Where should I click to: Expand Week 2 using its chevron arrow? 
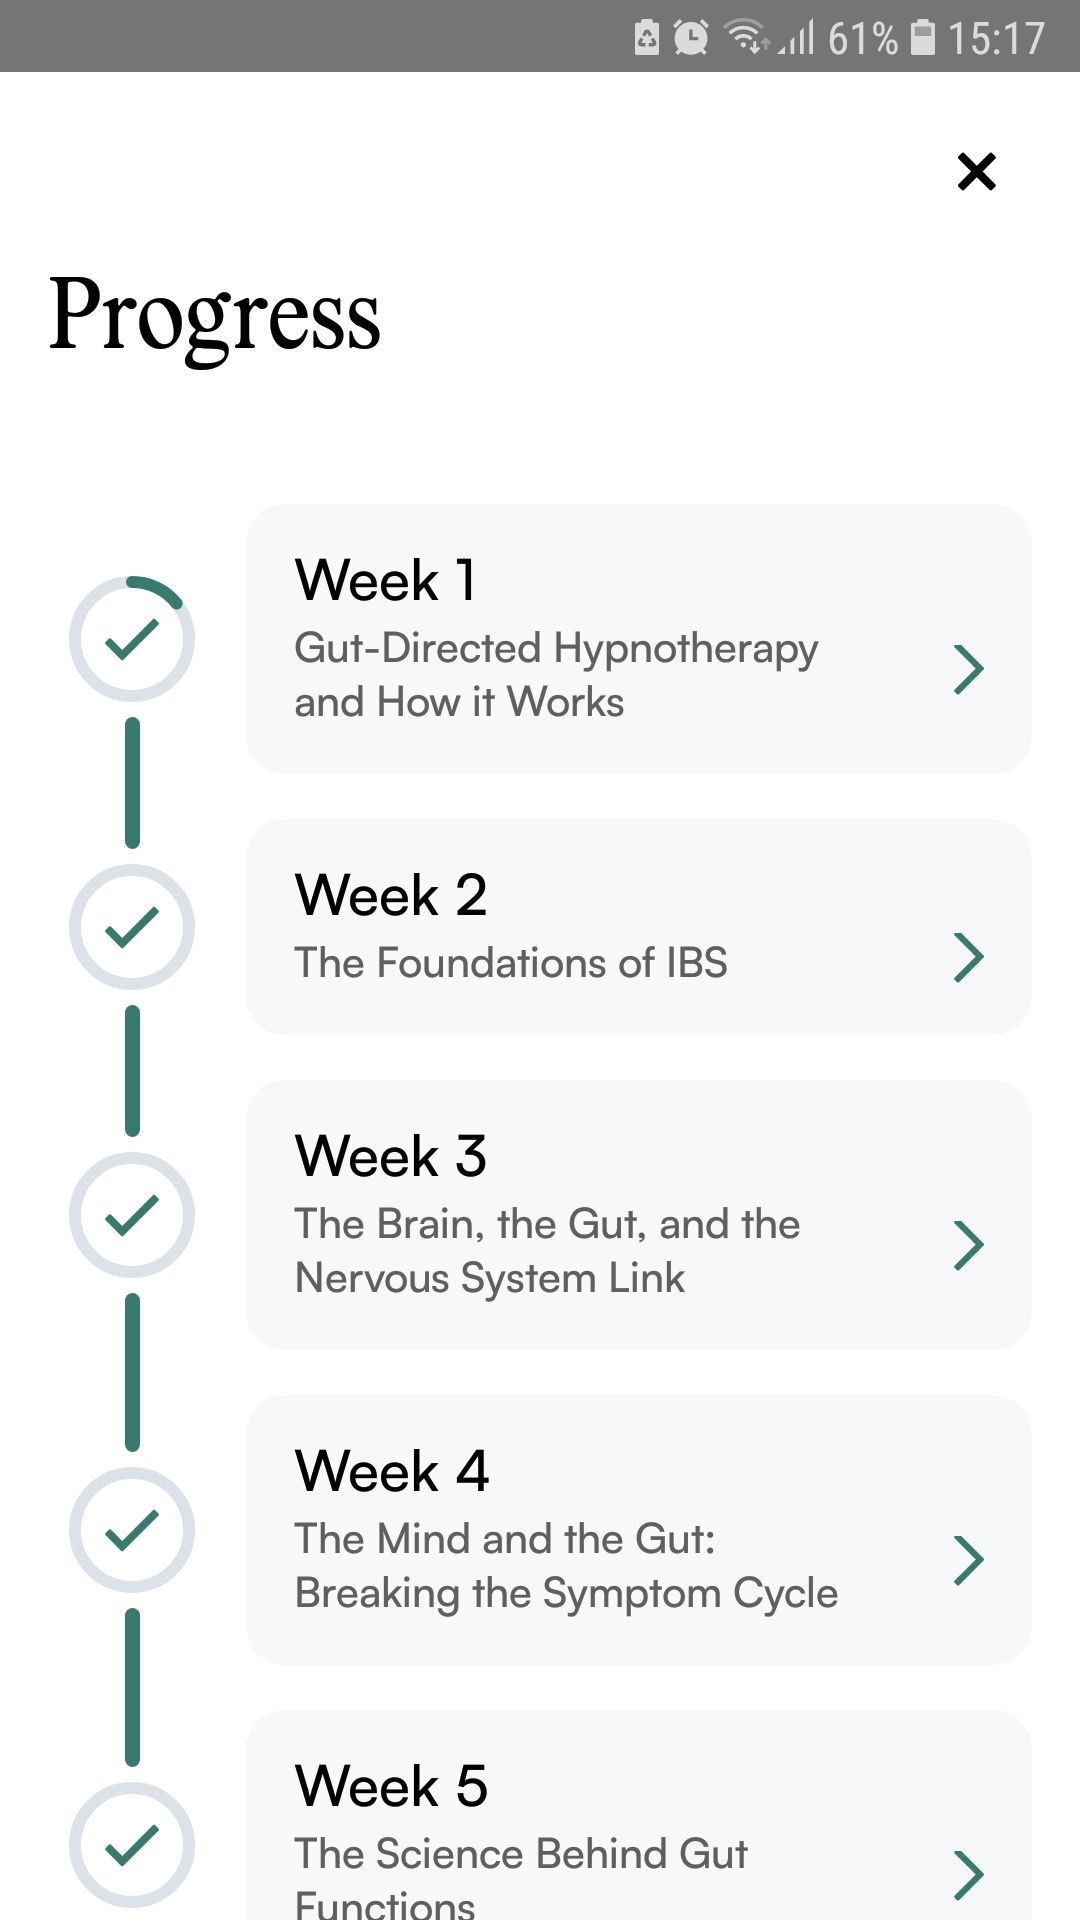point(968,957)
